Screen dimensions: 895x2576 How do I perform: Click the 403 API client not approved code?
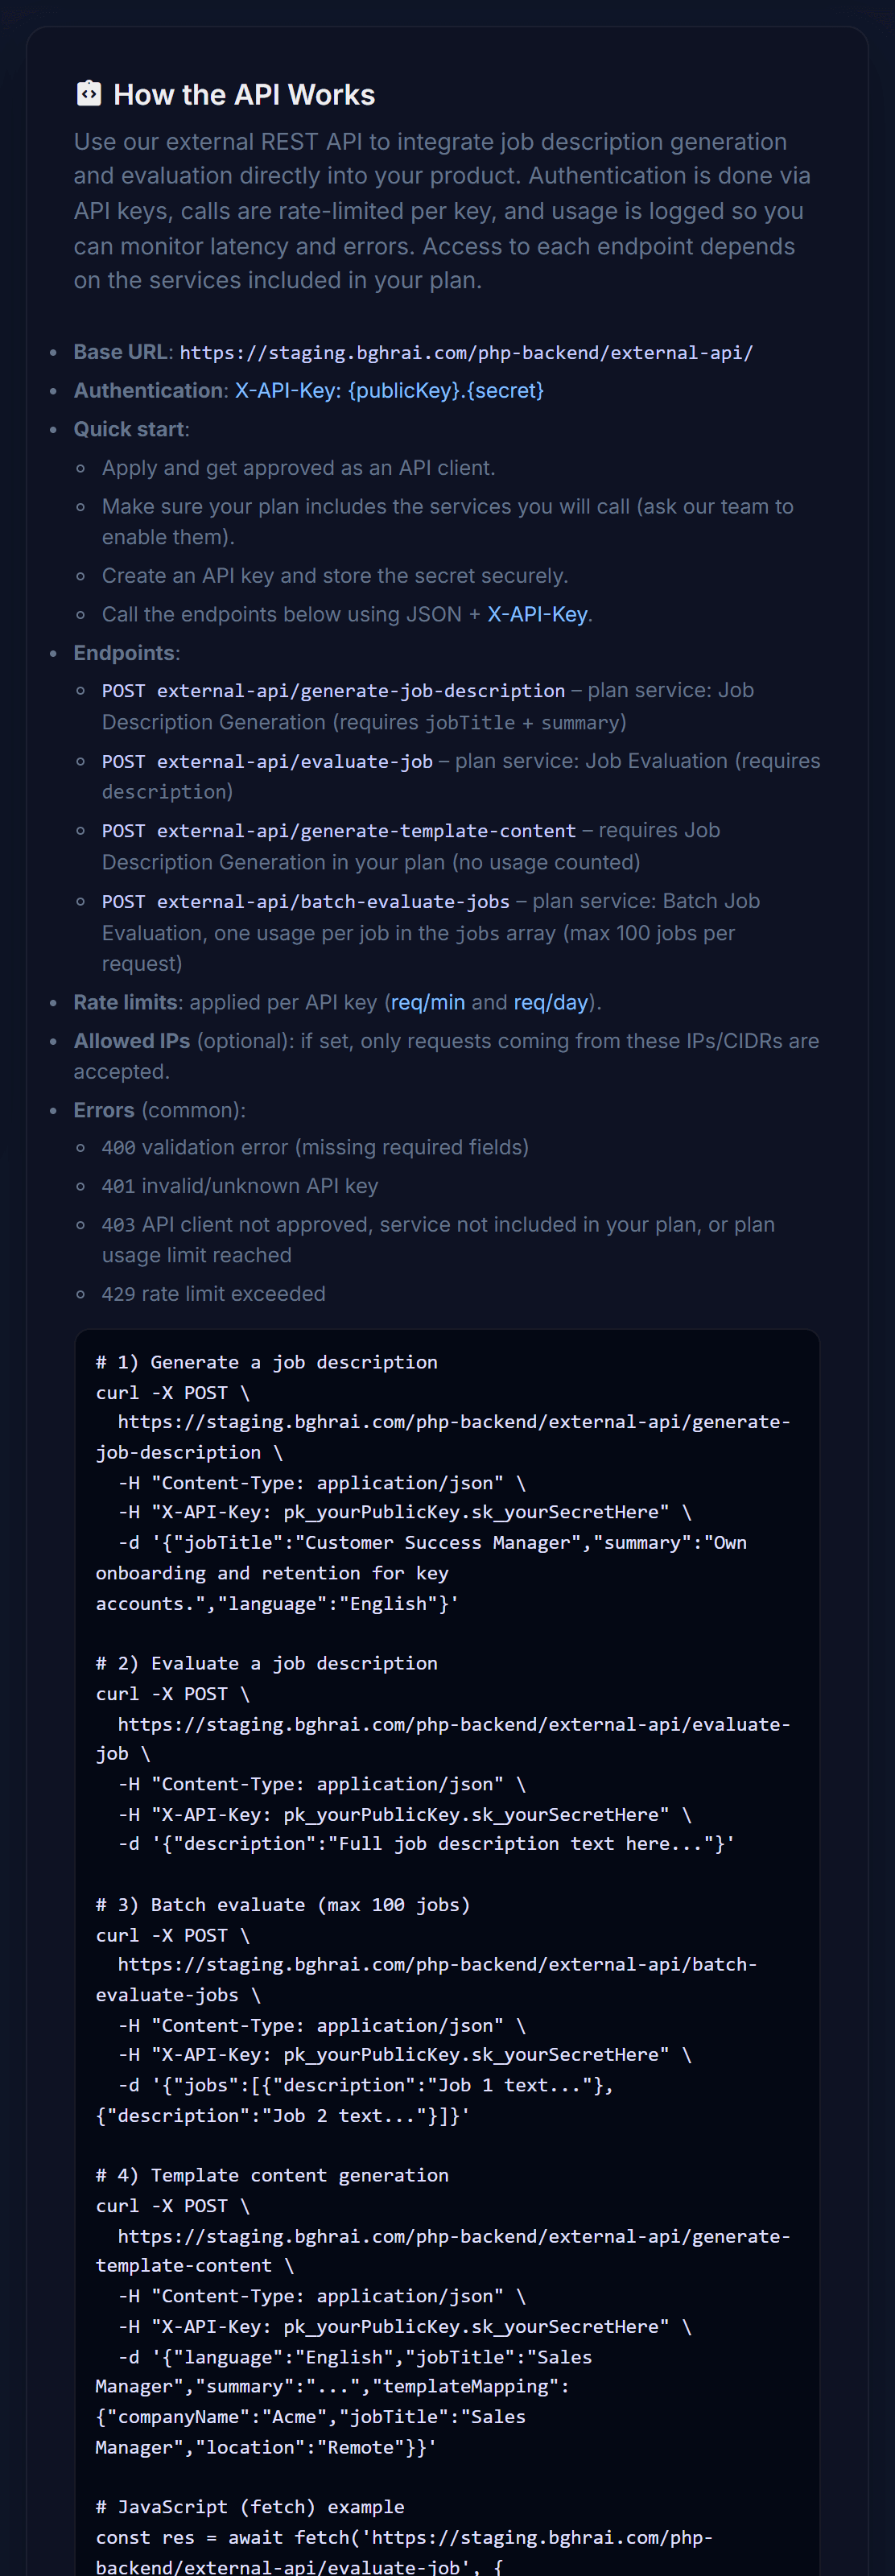click(118, 1225)
